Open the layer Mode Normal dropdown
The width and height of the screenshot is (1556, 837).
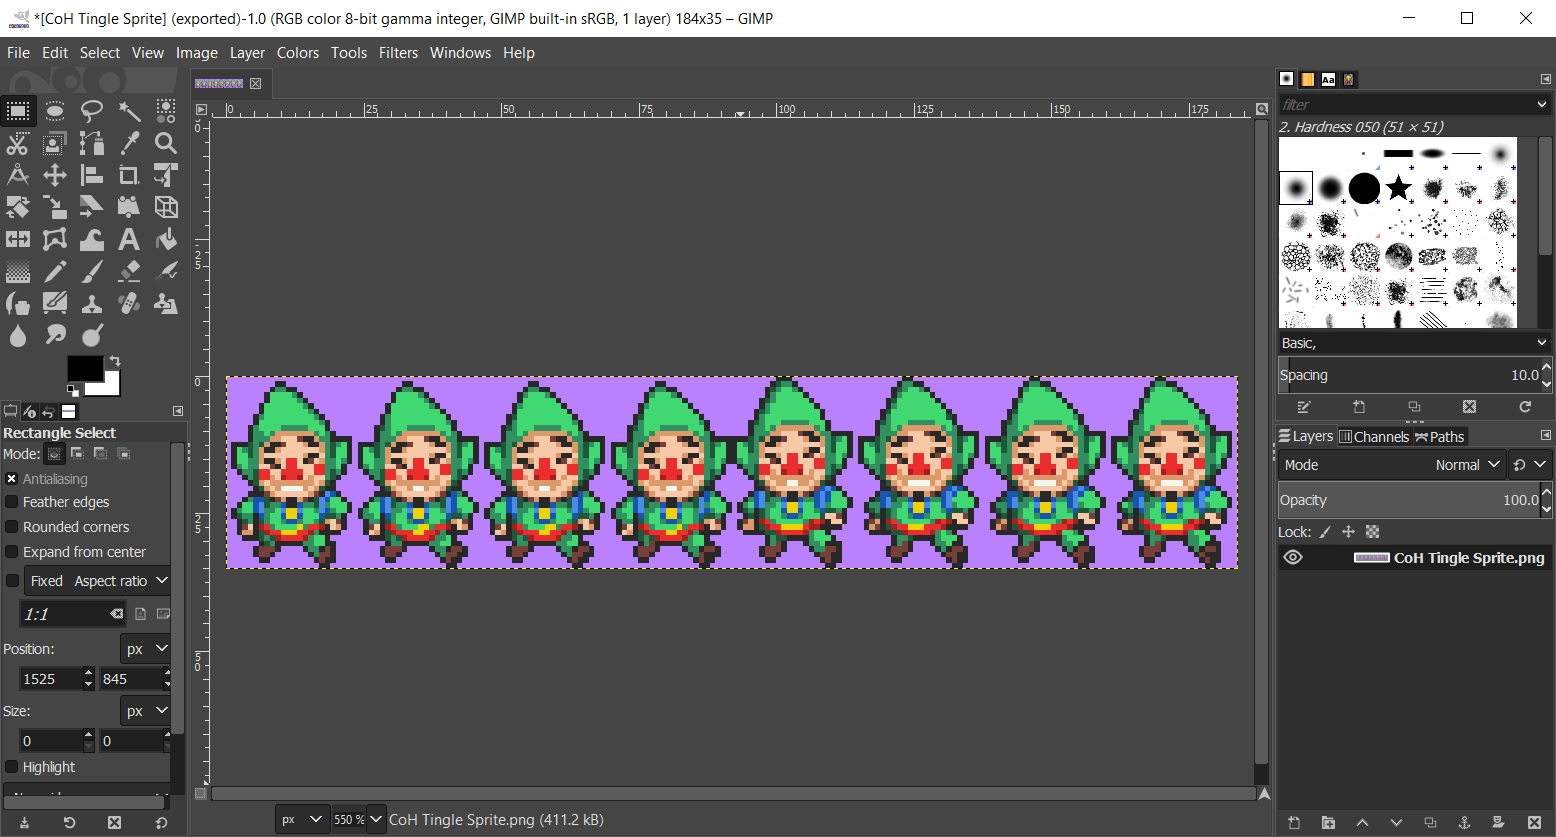pyautogui.click(x=1468, y=465)
